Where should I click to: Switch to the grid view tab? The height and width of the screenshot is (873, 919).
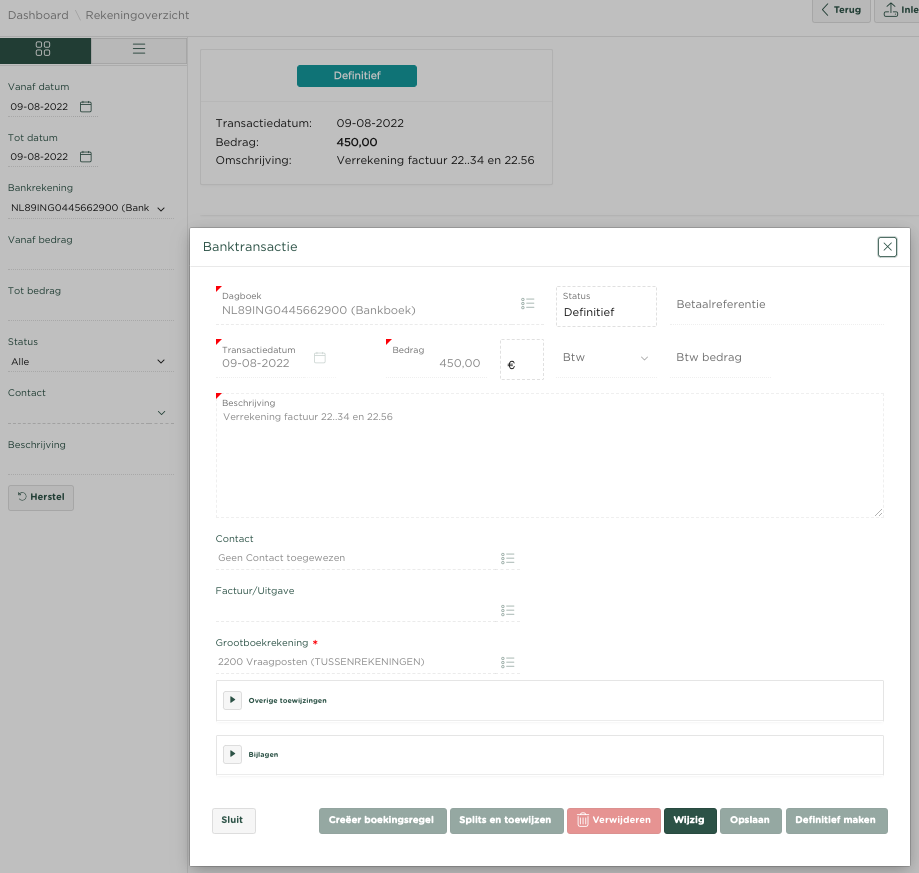coord(43,49)
